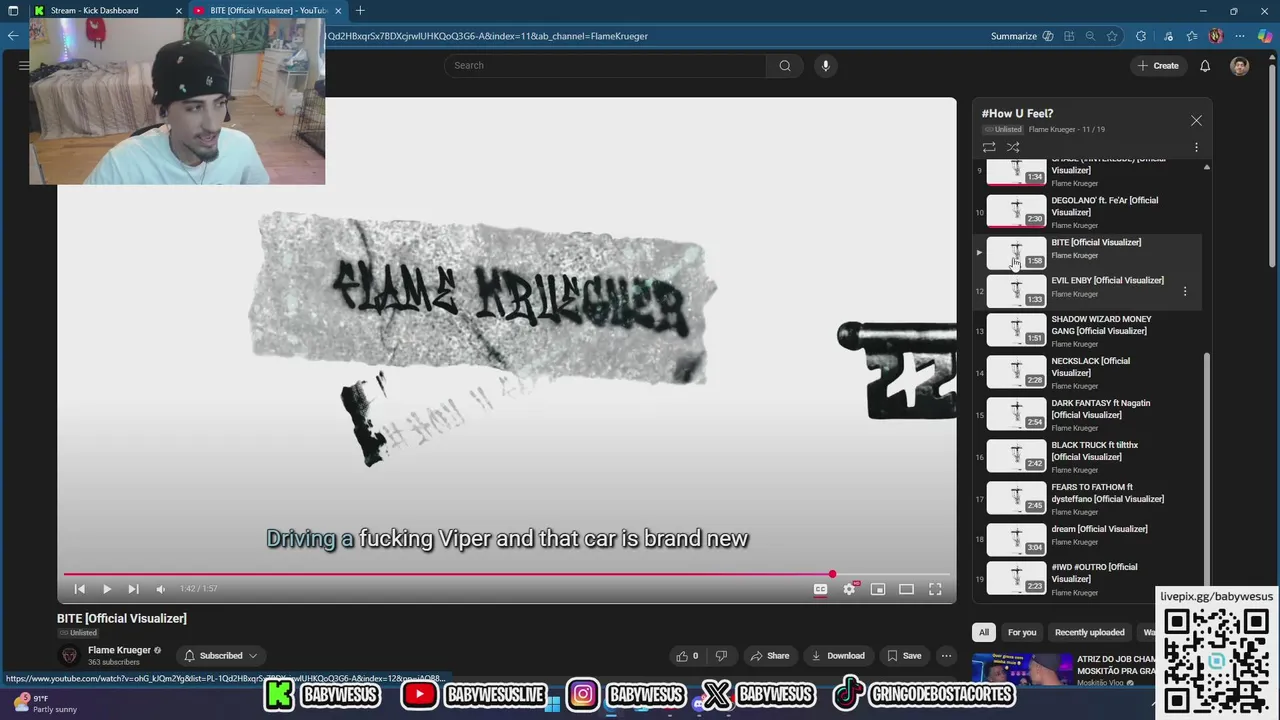Open browser extensions puzzle icon
Screen dimensions: 1280x720
tap(1141, 36)
